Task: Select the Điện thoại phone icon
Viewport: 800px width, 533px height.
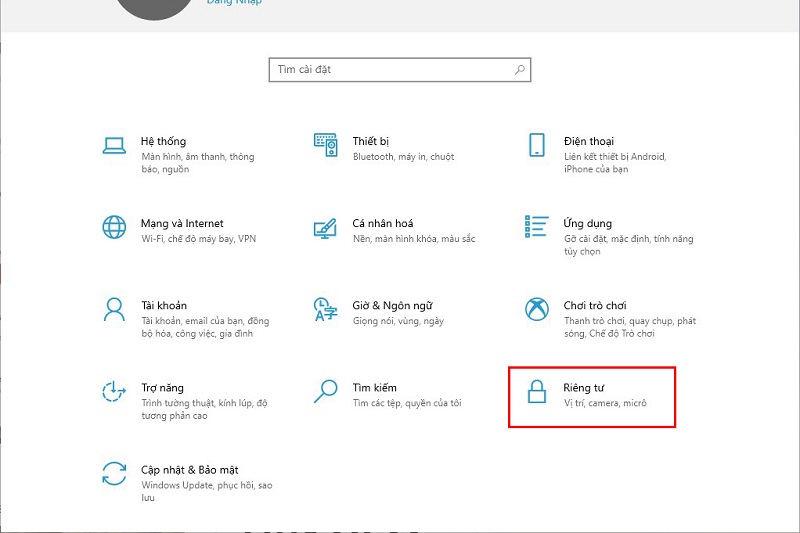Action: tap(537, 145)
